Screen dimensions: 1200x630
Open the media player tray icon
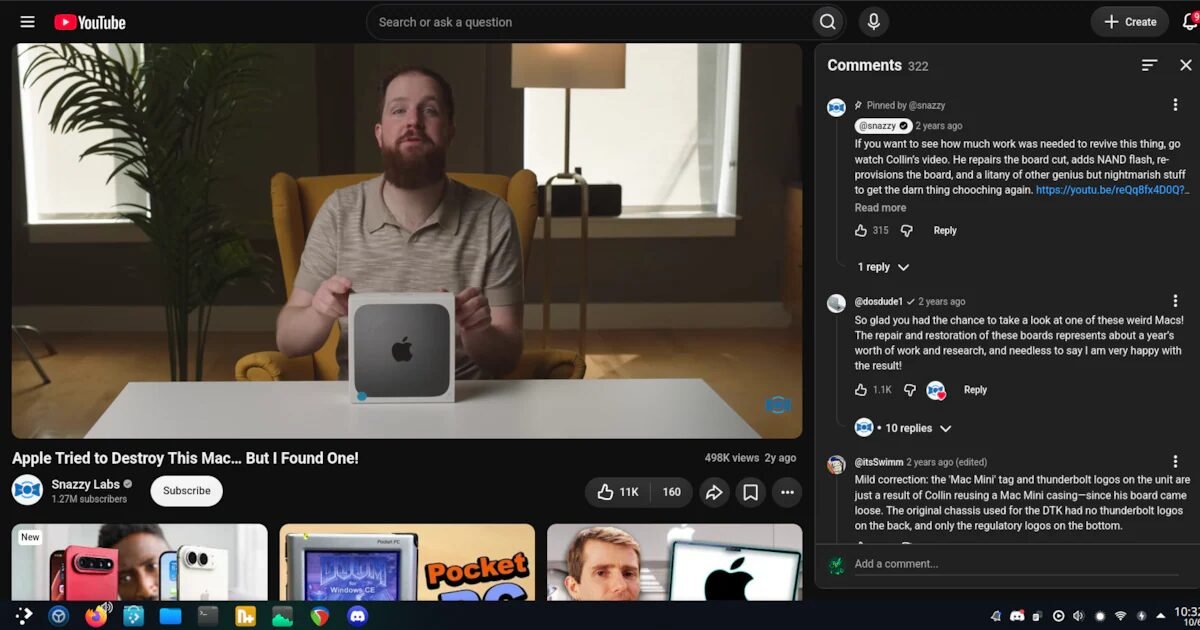pyautogui.click(x=1059, y=616)
